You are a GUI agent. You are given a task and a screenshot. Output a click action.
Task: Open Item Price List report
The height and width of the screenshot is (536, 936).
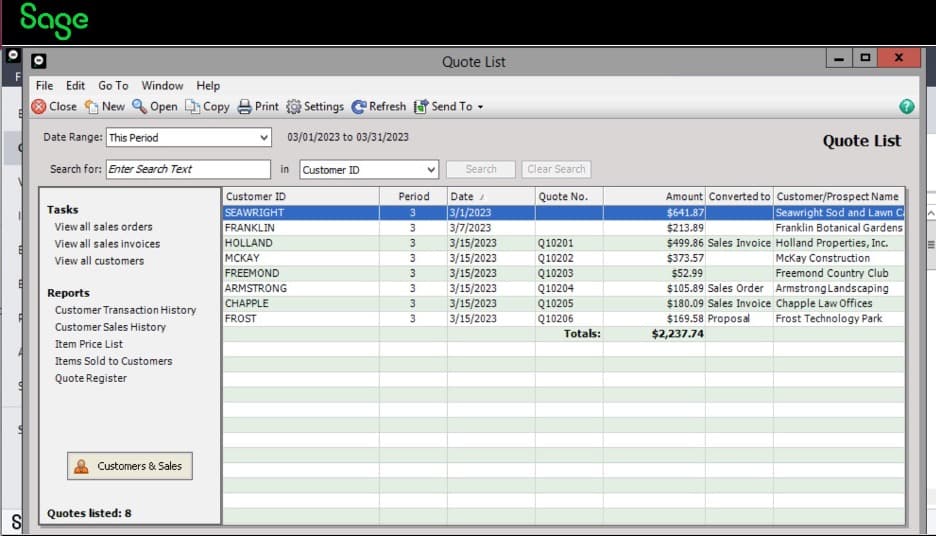point(89,344)
